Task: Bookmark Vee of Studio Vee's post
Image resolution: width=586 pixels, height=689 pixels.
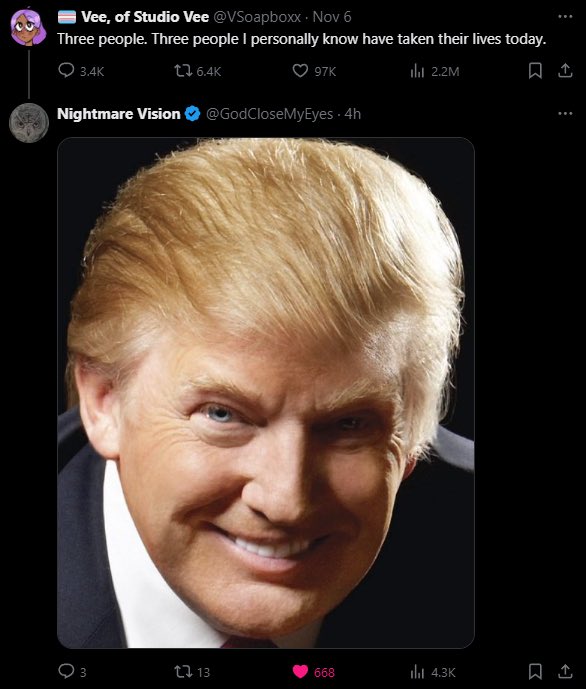Action: [x=535, y=70]
